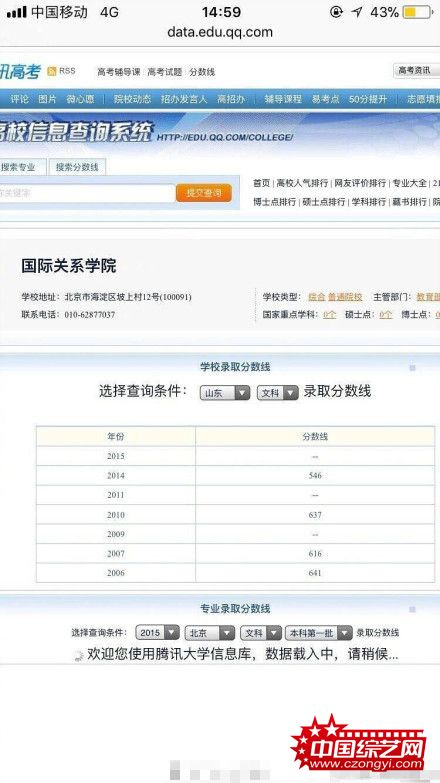The width and height of the screenshot is (440, 783).
Task: Click the 腾讯高考 logo
Action: click(20, 72)
